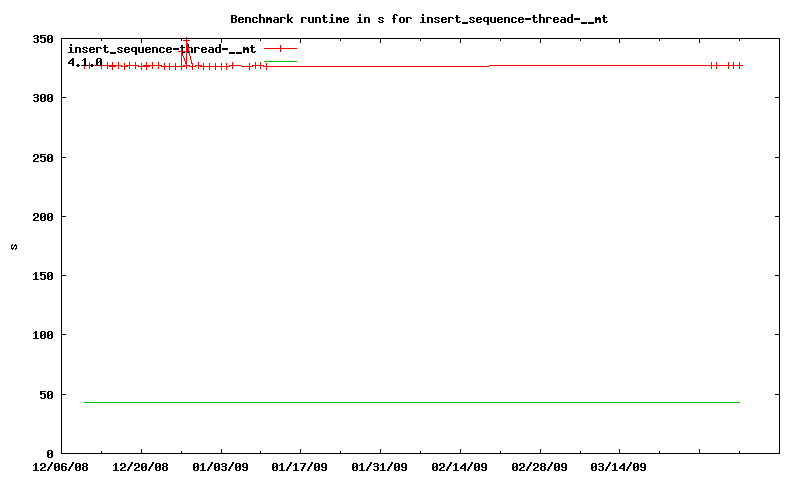Image resolution: width=800 pixels, height=480 pixels.
Task: Select the insert_sequence-thread-__mt legend label
Action: click(161, 48)
